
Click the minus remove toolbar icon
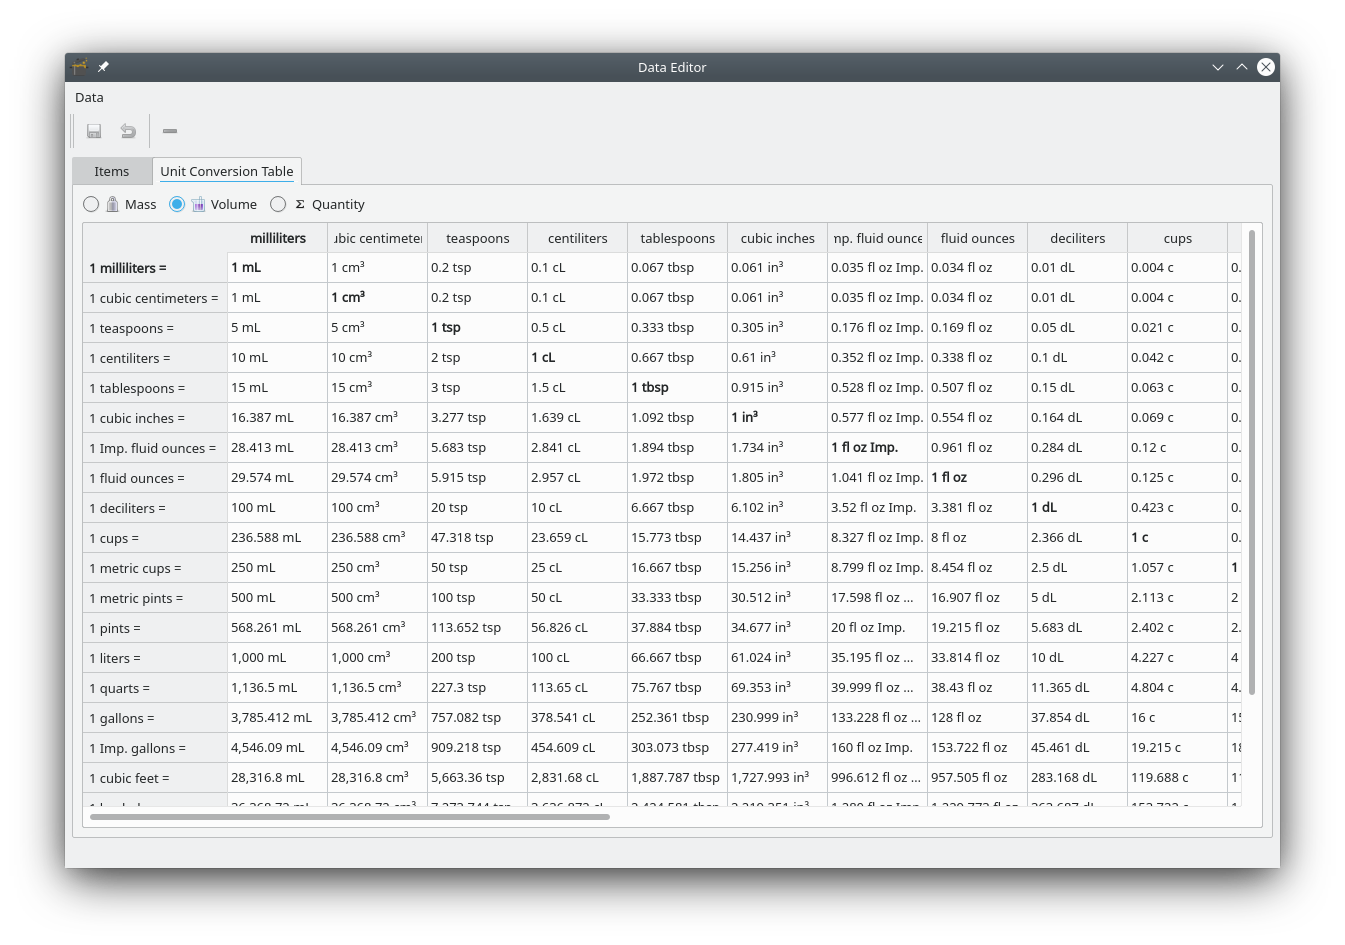pos(170,131)
